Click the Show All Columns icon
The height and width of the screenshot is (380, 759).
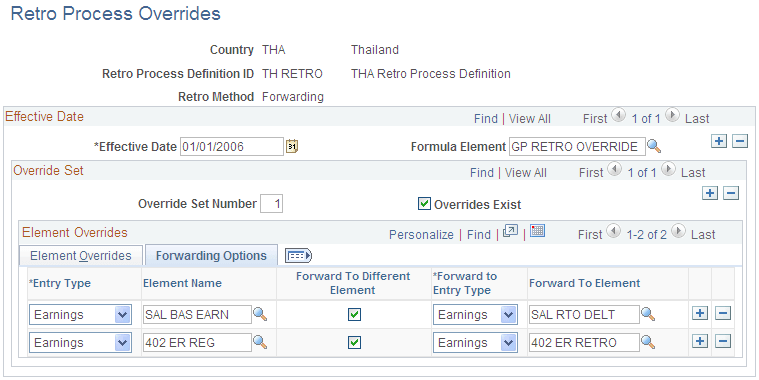(x=298, y=256)
